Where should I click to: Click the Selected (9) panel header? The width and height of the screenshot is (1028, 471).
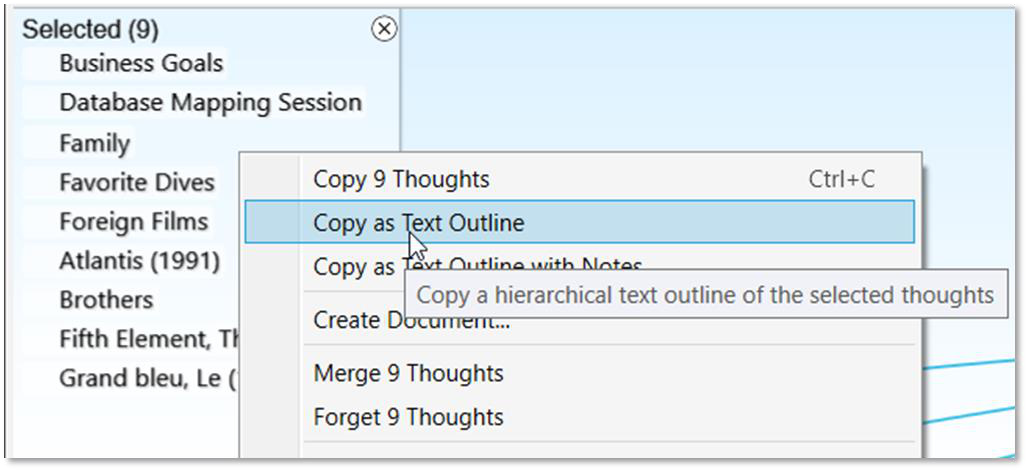[90, 29]
